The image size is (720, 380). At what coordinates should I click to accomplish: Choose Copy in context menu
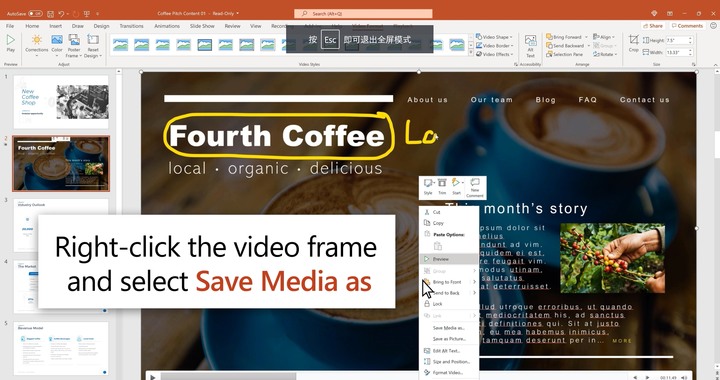coord(449,223)
